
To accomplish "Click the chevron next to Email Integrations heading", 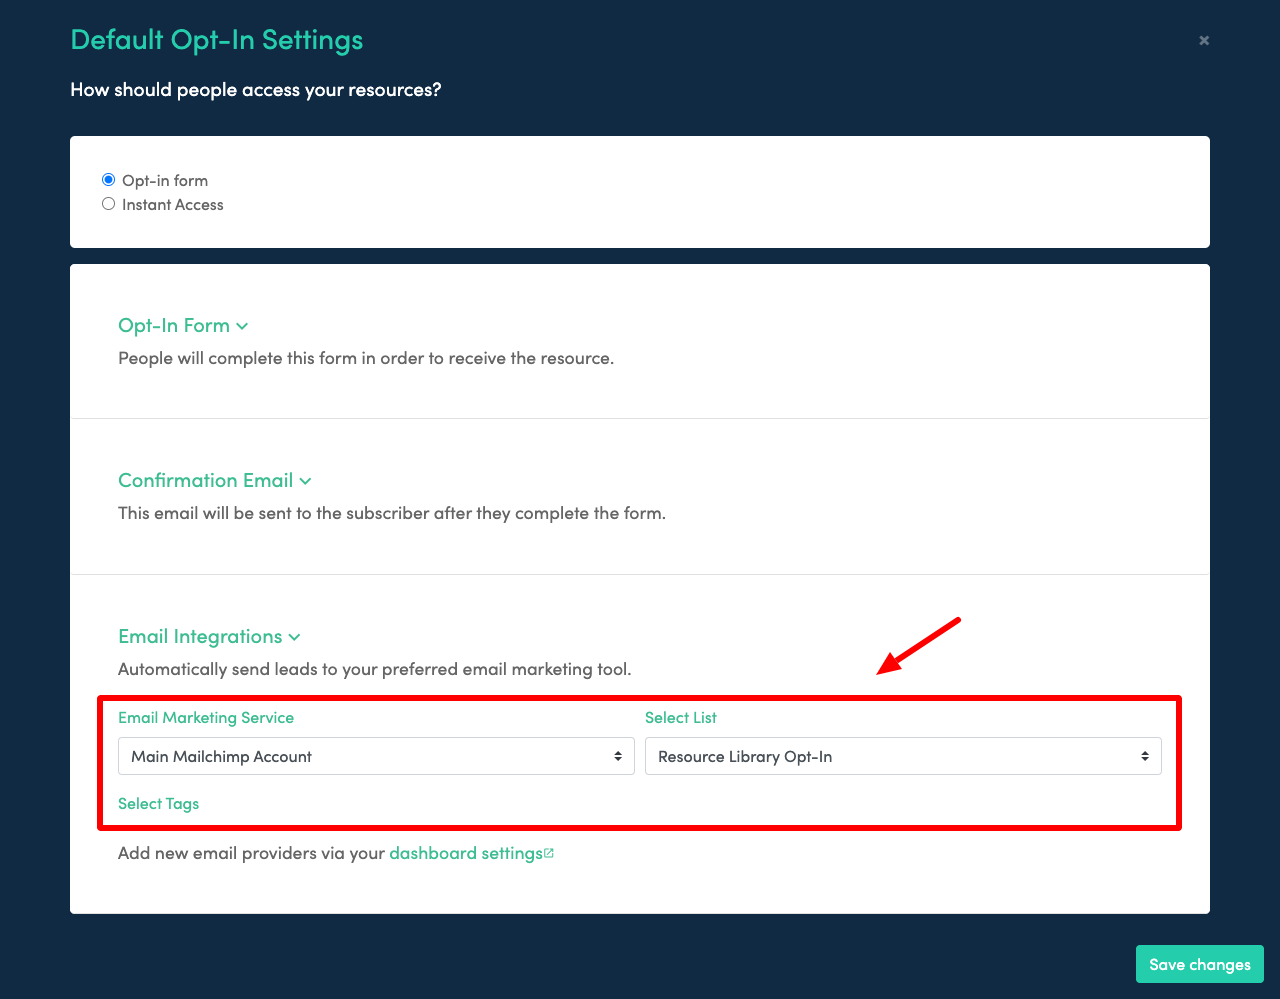I will 294,637.
